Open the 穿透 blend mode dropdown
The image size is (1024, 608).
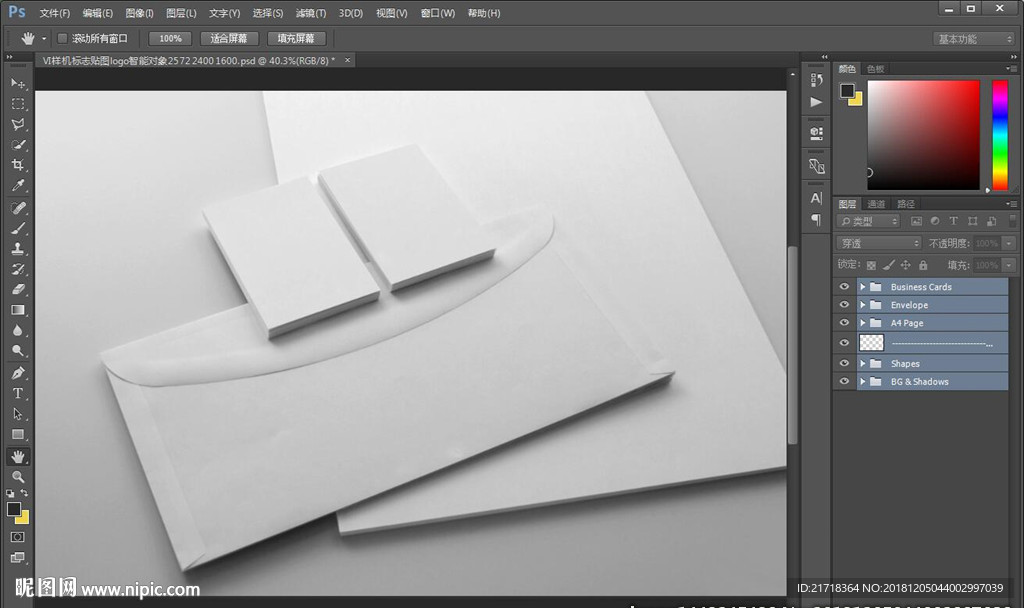(x=878, y=243)
